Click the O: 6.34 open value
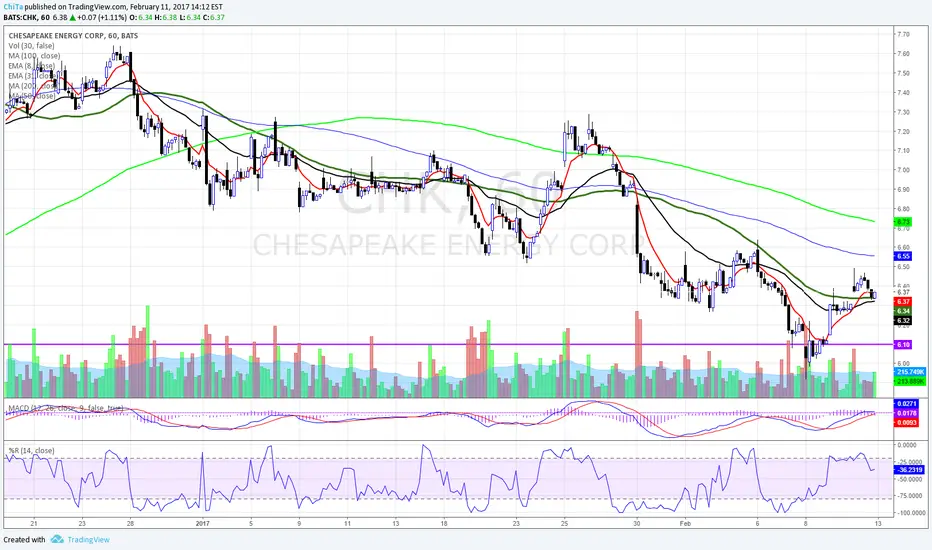 [140, 17]
